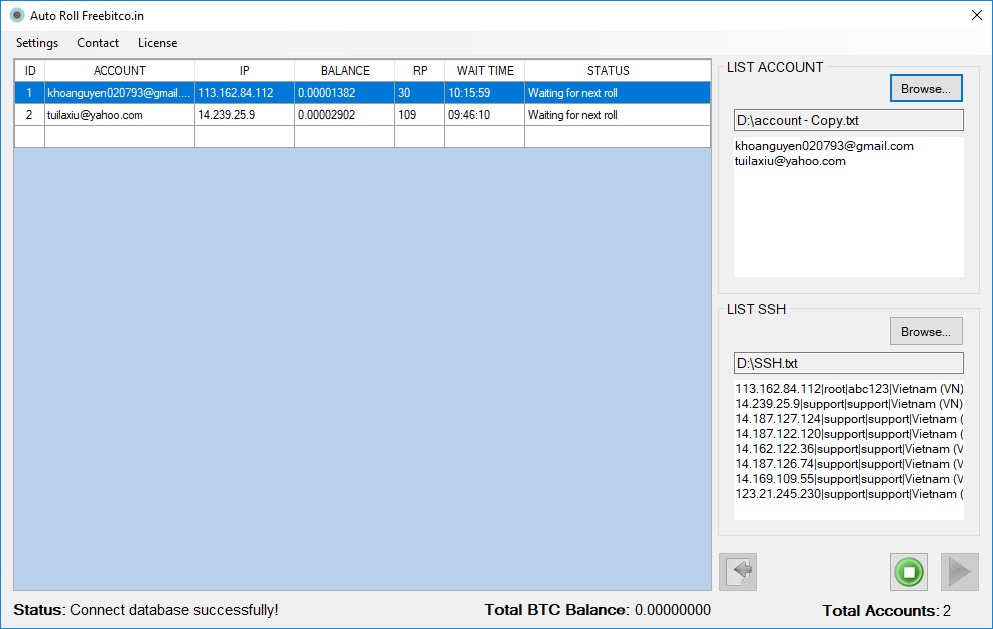The image size is (993, 629).
Task: Click the status cell of row 2
Action: pos(617,115)
